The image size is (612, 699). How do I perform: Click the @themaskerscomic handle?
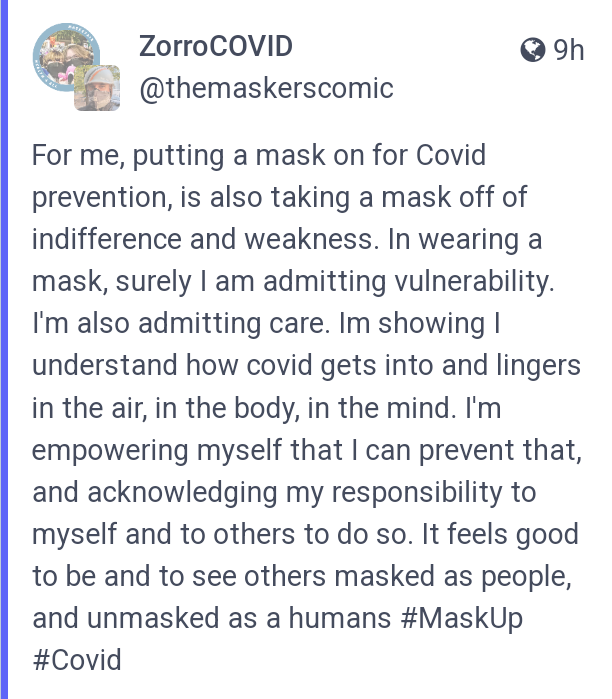266,88
